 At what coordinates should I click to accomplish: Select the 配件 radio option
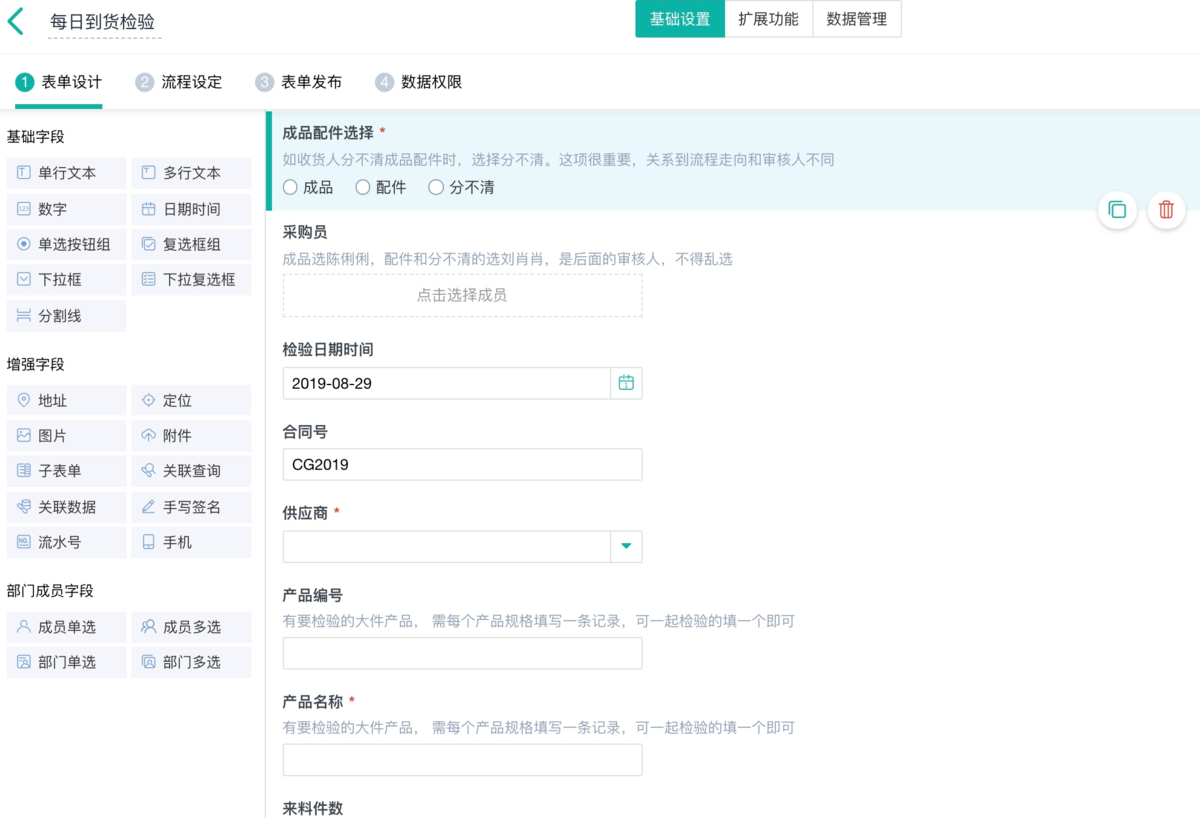(x=363, y=187)
